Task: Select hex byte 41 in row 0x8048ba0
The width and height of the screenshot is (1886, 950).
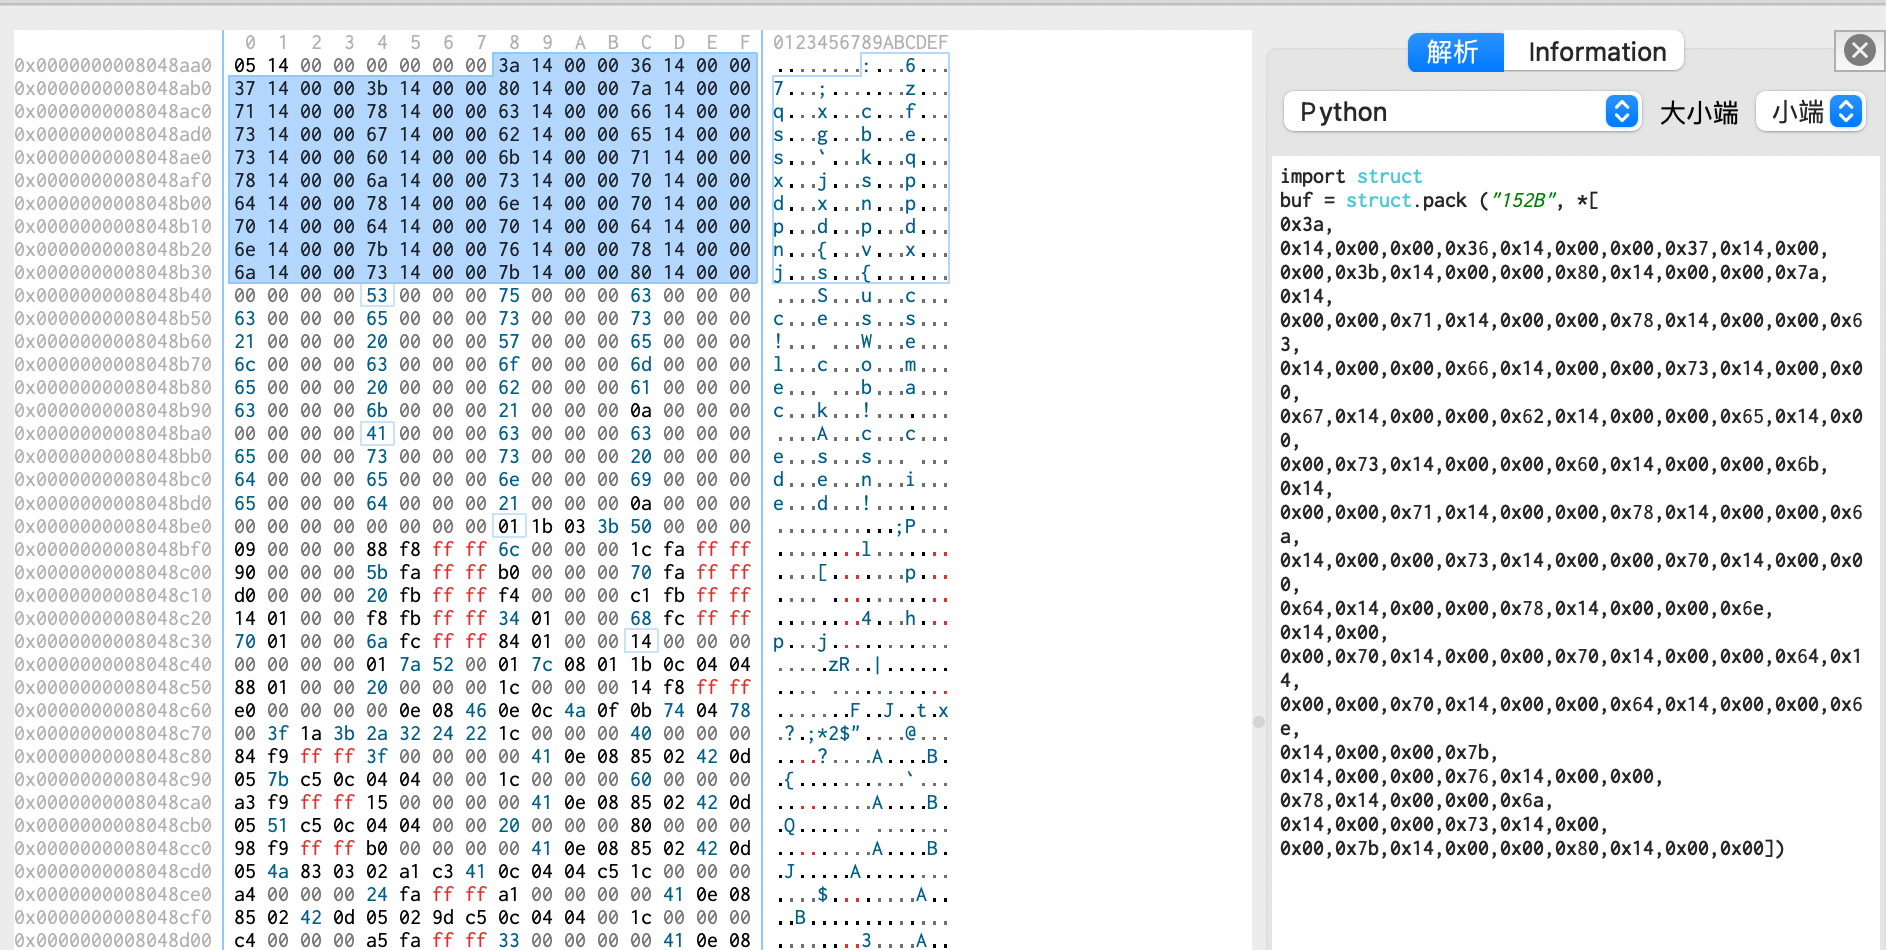Action: (x=377, y=434)
